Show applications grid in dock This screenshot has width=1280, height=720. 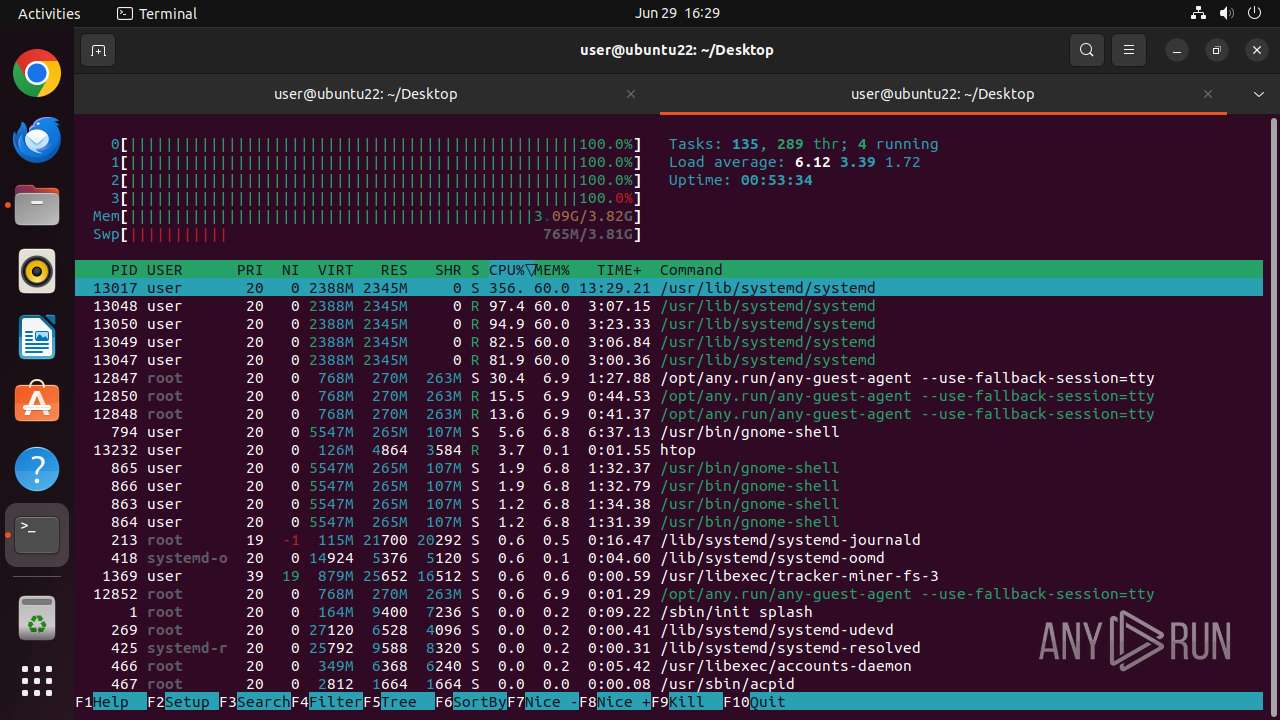pos(37,681)
